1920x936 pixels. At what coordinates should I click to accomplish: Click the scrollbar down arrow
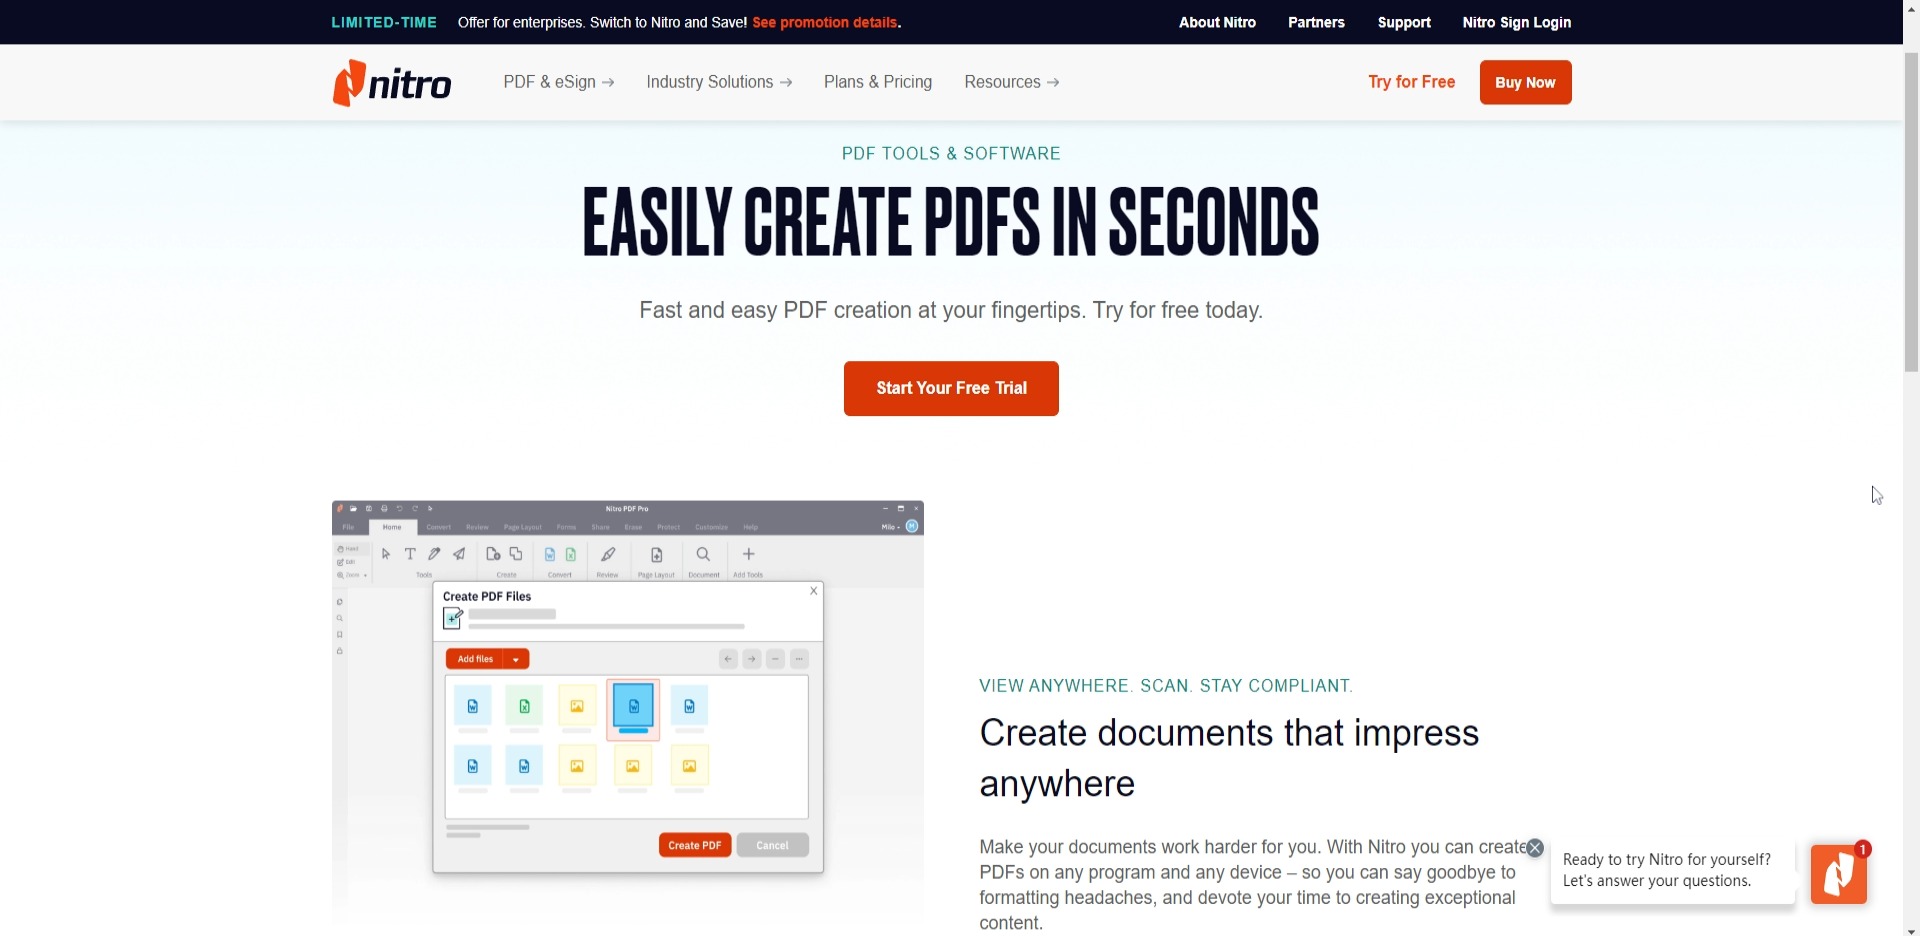click(1911, 930)
